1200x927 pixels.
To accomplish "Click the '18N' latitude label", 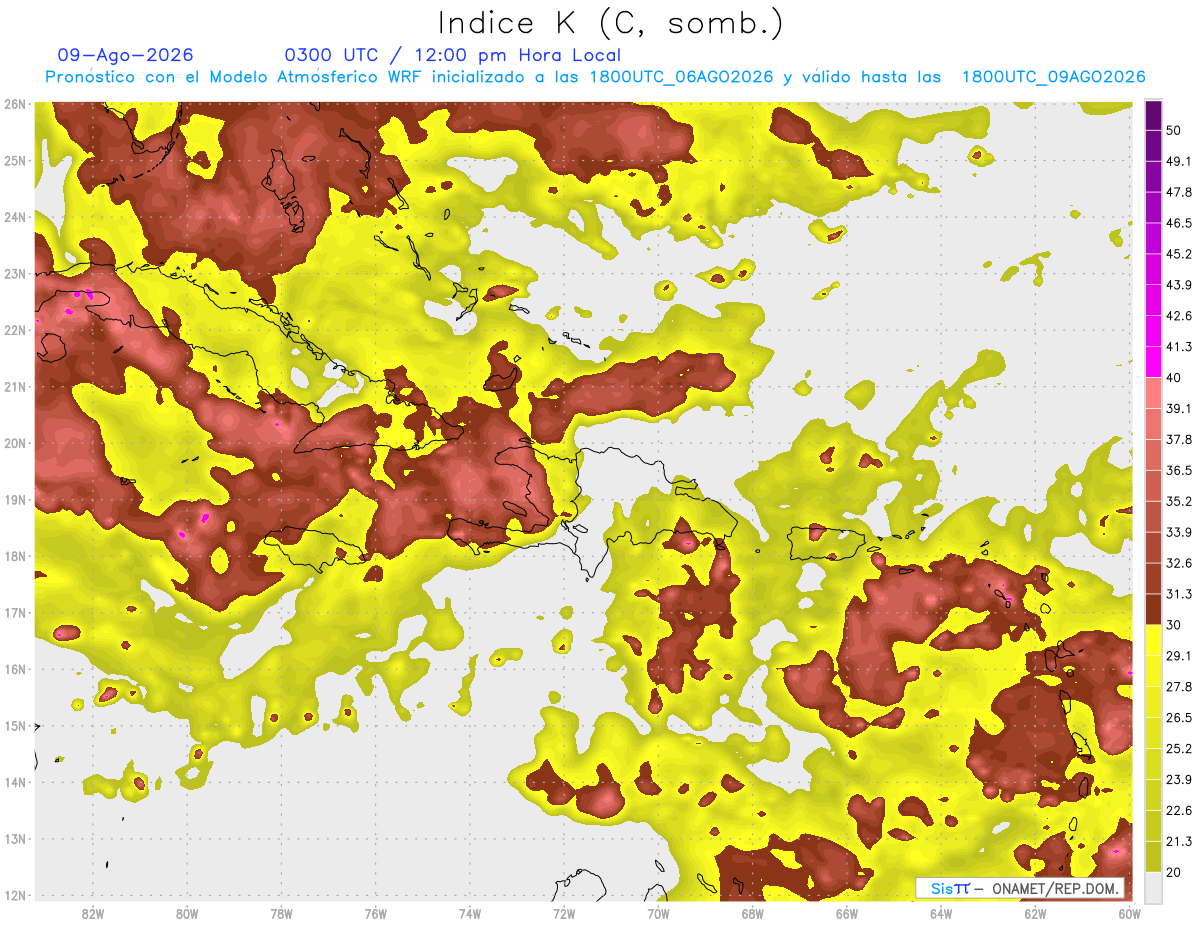I will [x=15, y=556].
